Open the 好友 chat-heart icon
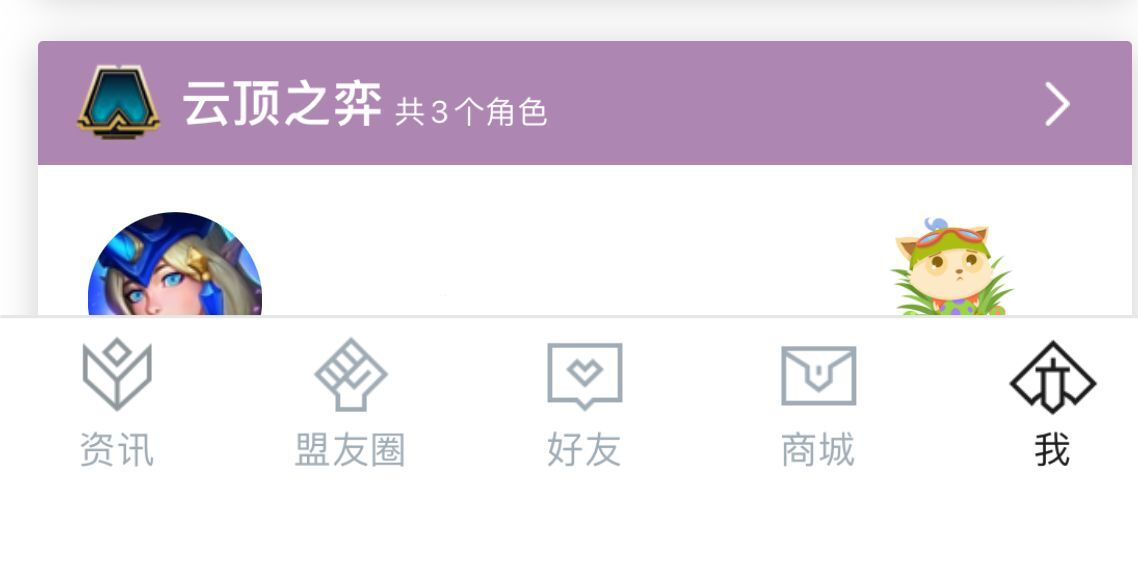Screen dimensions: 1138x574 584,376
